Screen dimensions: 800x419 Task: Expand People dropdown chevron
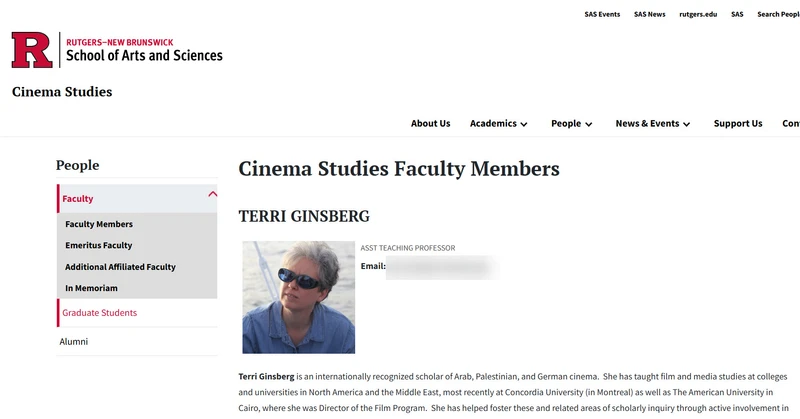point(588,124)
